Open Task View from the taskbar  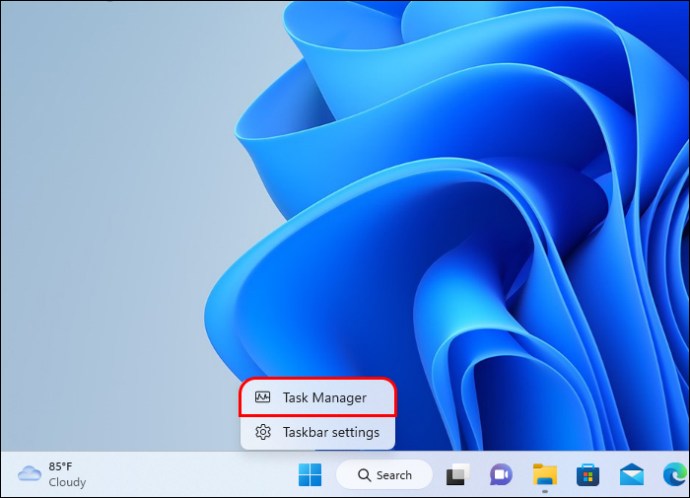pos(457,474)
